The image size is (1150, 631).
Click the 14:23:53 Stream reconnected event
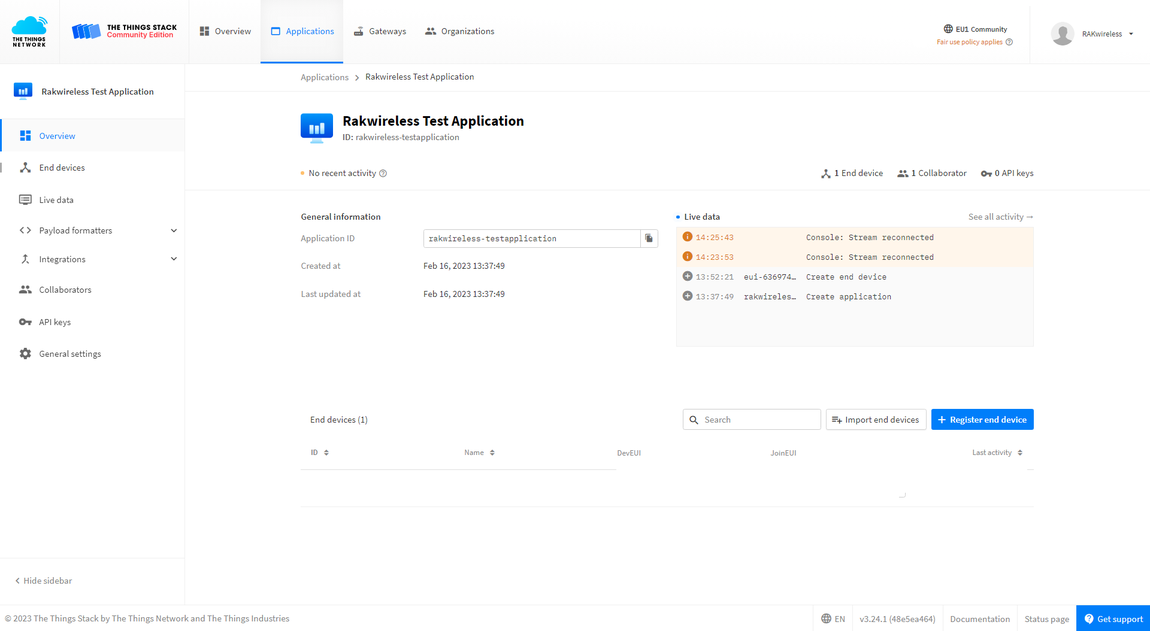point(854,257)
